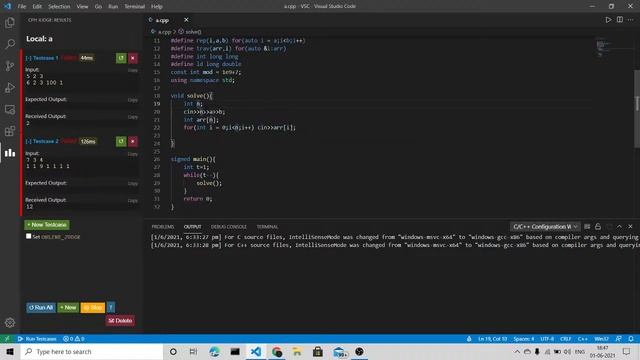Open the Search view in activity bar
Screen dimensions: 640x360
coord(10,44)
